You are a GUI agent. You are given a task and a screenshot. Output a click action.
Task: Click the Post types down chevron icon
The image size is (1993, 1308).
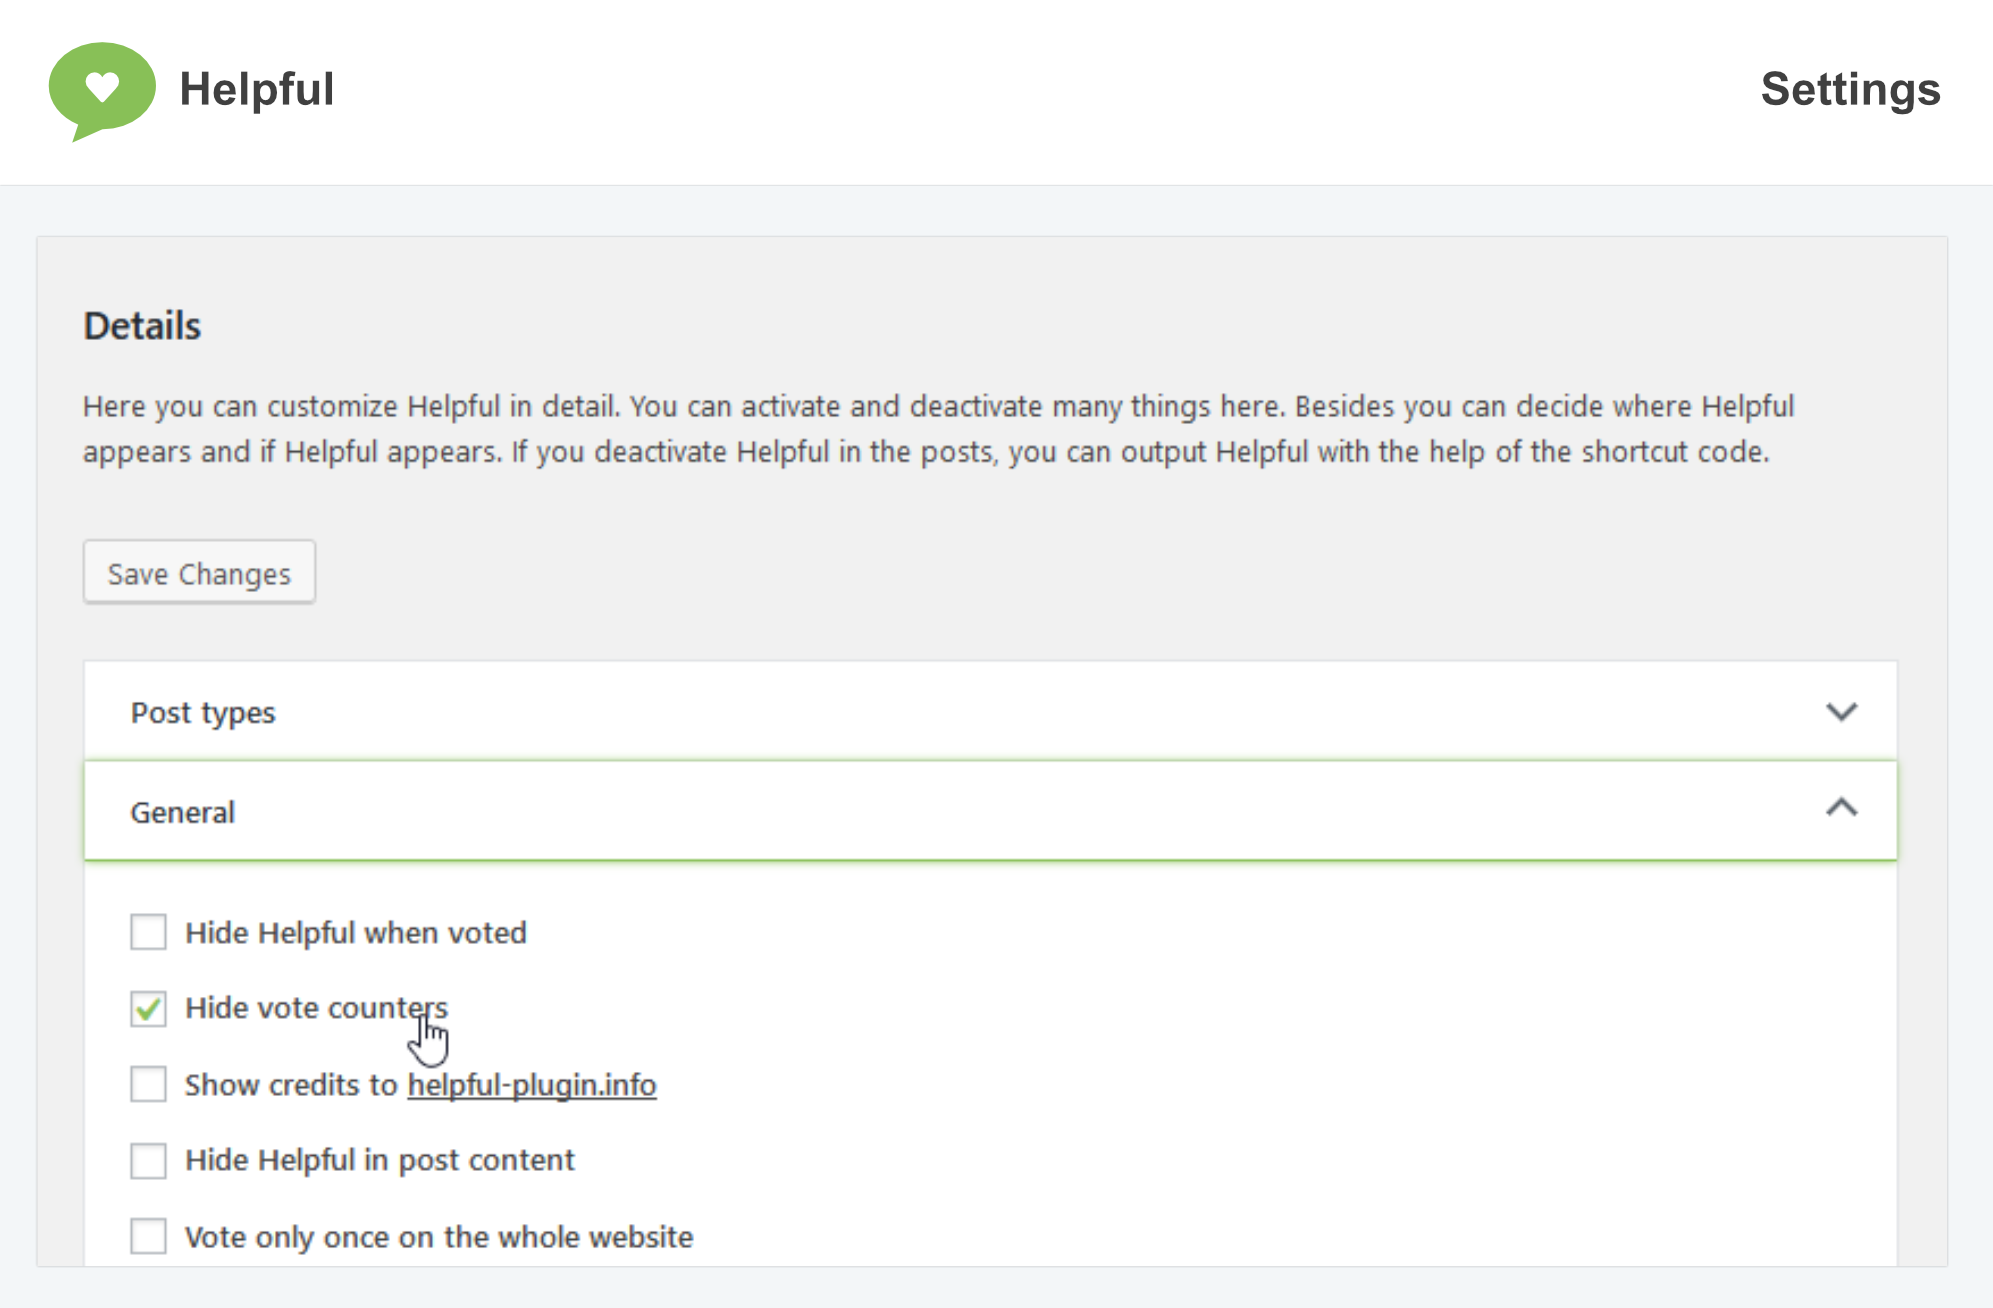click(x=1841, y=712)
